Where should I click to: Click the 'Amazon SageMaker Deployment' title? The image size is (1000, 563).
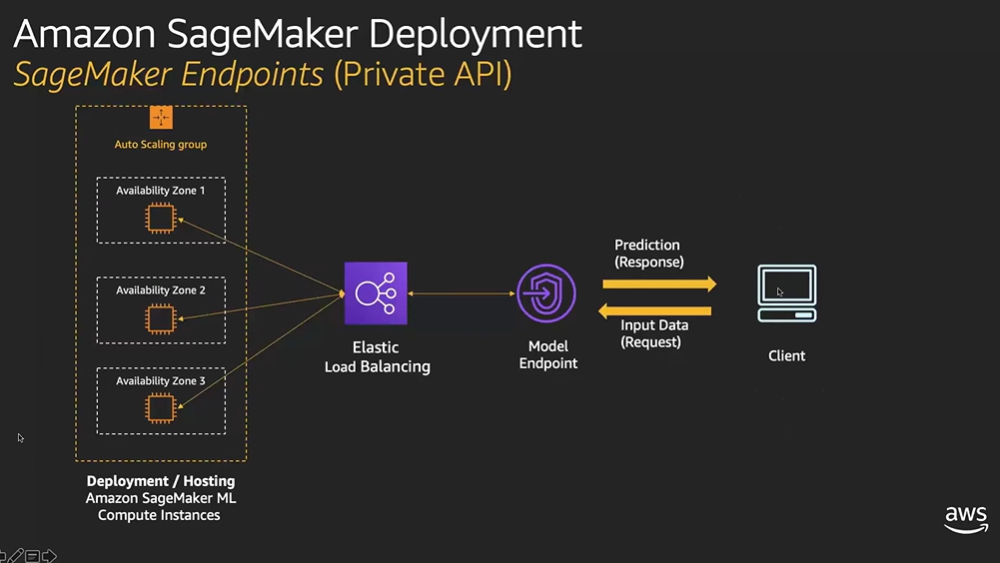coord(297,34)
